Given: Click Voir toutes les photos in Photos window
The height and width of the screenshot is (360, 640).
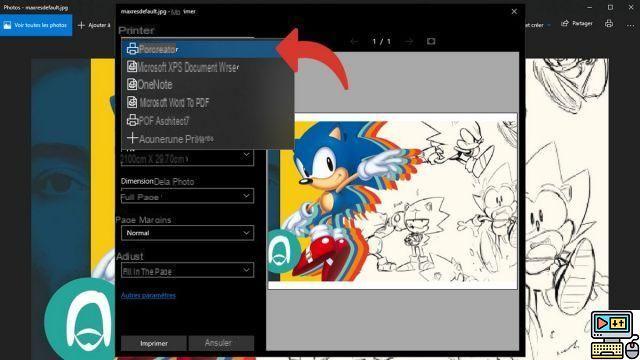Looking at the screenshot, I should click(x=36, y=25).
